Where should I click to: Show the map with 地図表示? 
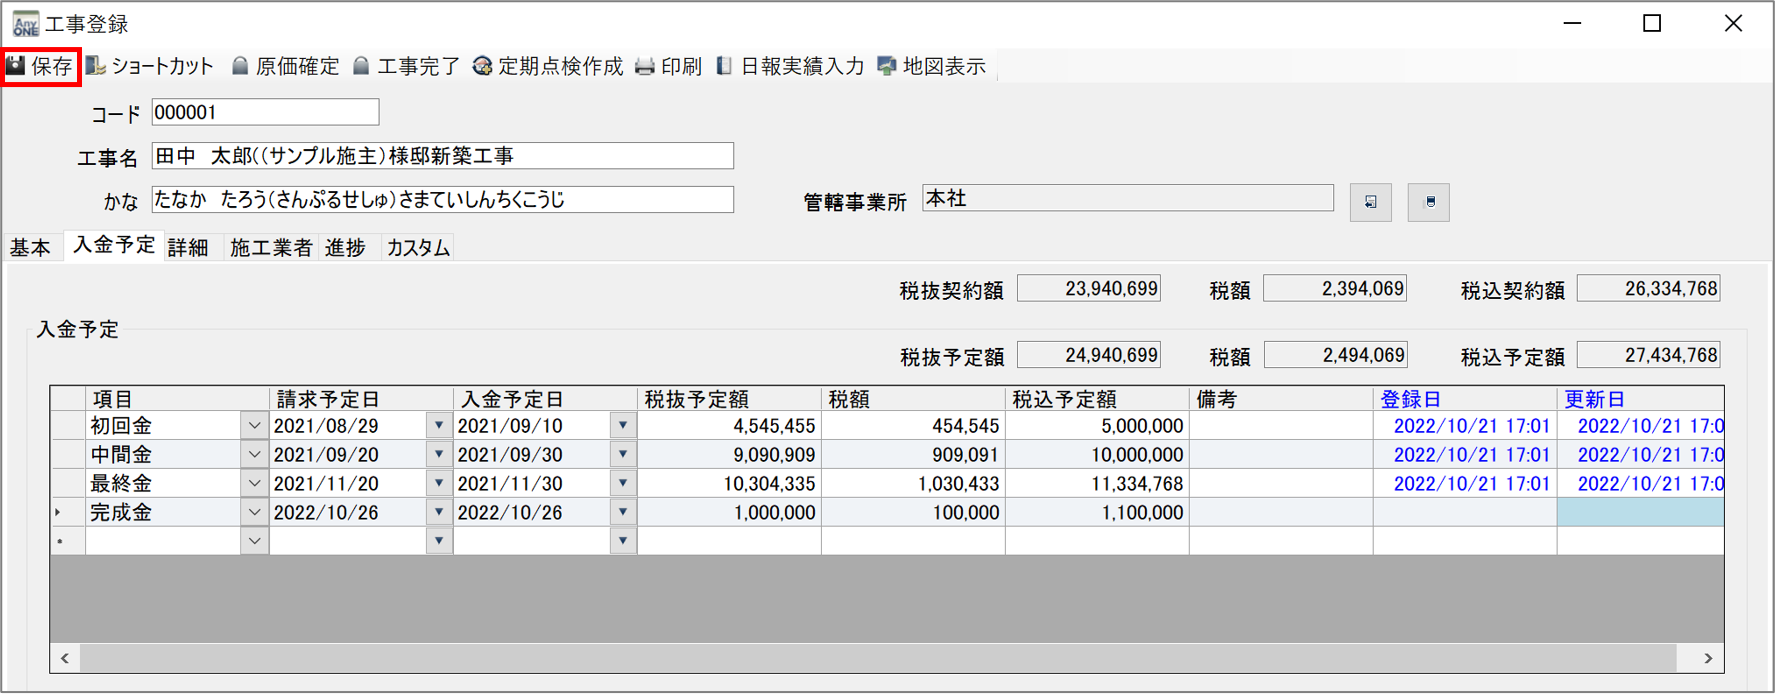point(931,67)
